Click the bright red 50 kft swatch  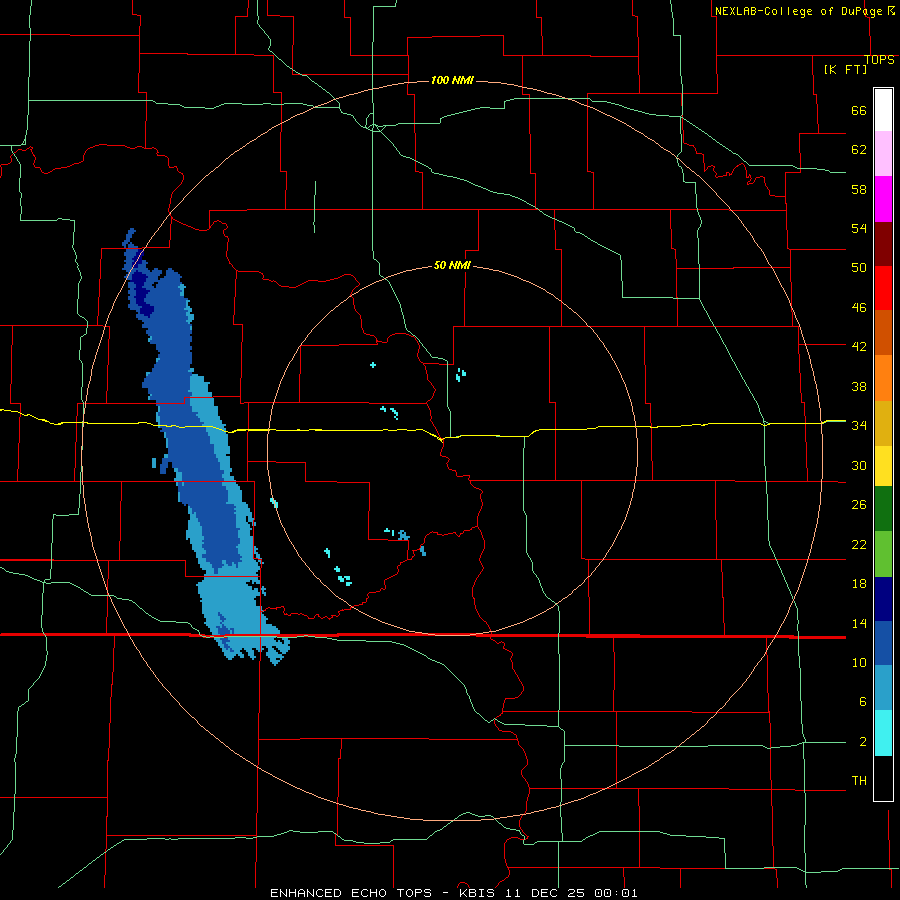[883, 288]
